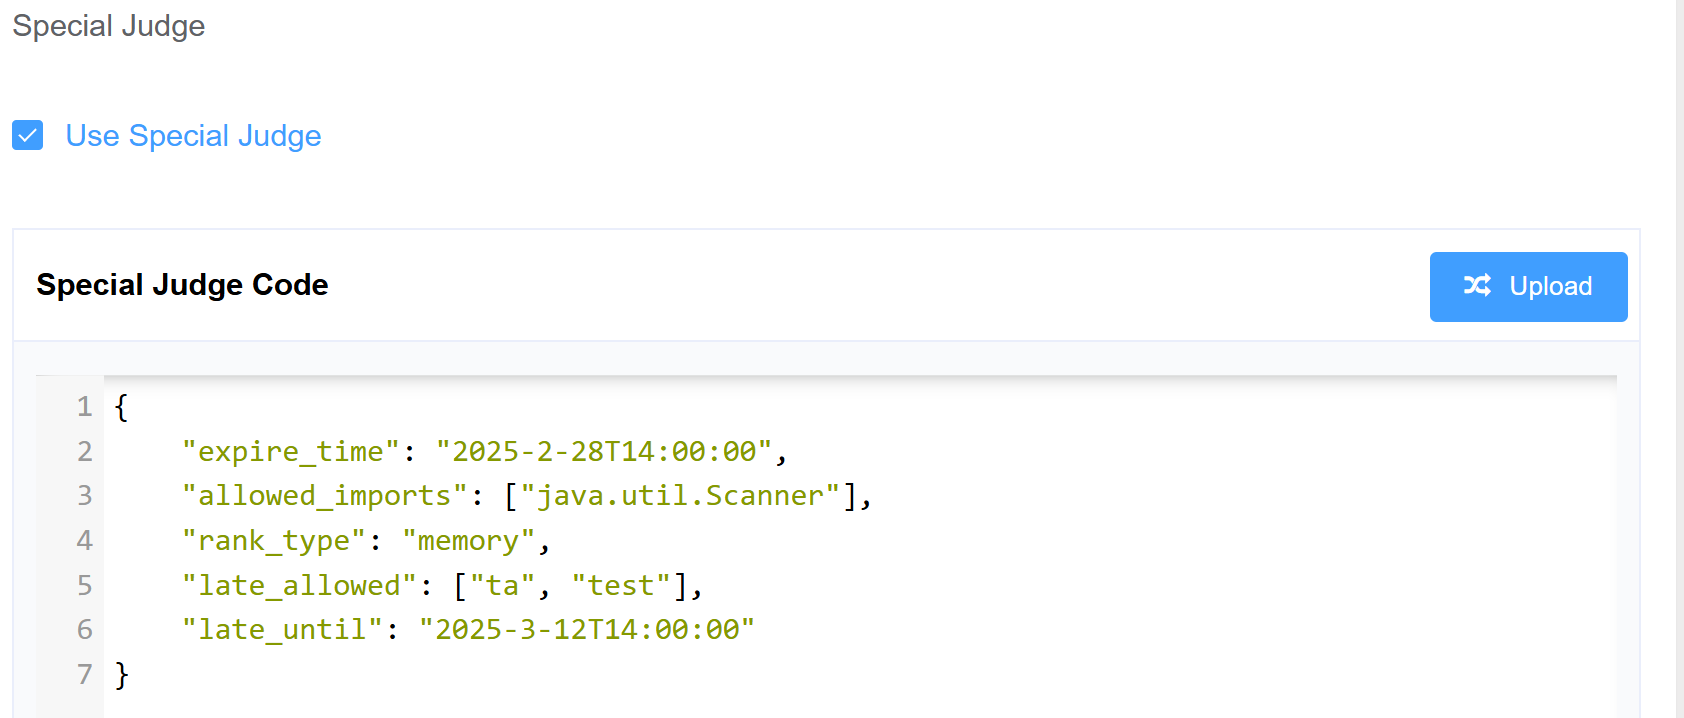
Task: Click line number 4 in the gutter
Action: click(85, 540)
